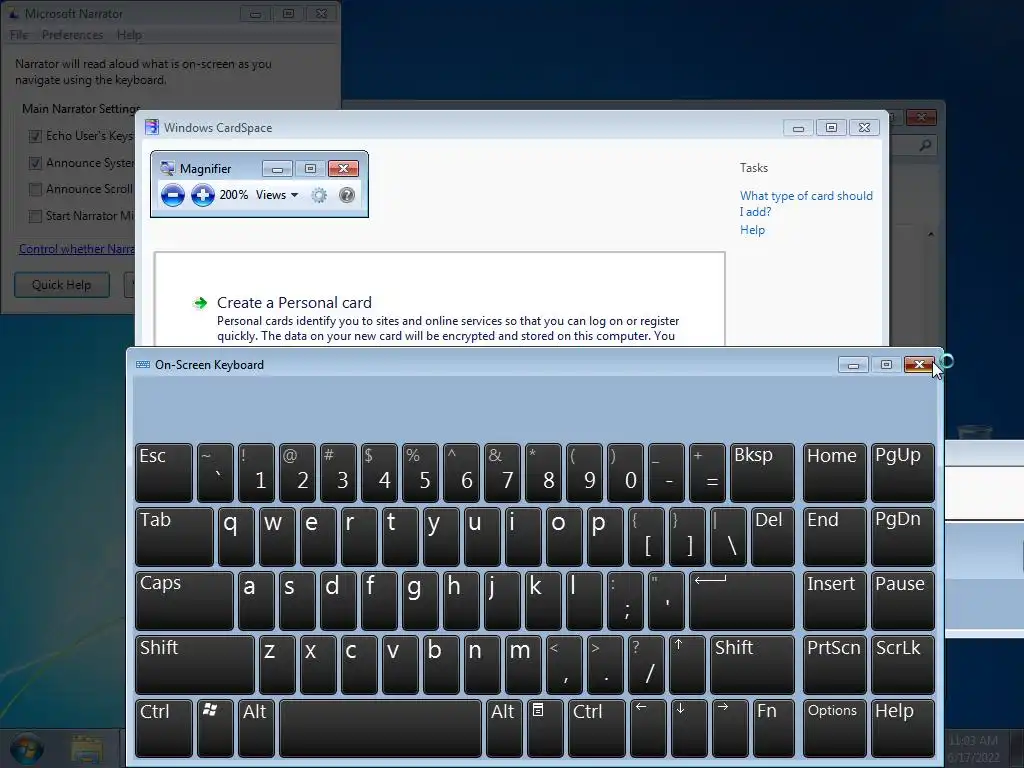
Task: Toggle the left Ctrl key
Action: pos(164,728)
